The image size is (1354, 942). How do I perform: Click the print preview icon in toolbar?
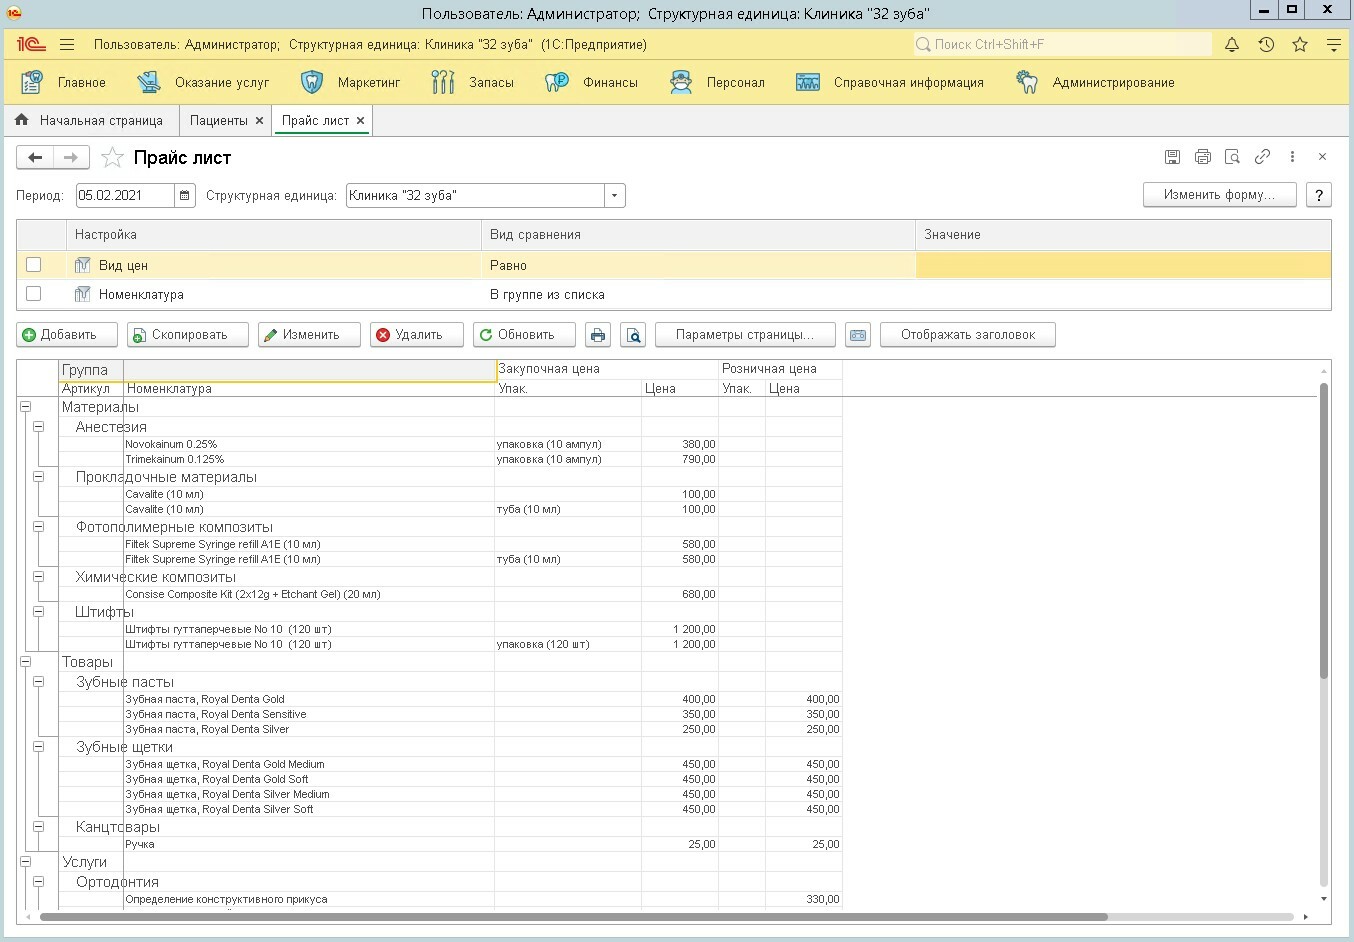(634, 335)
